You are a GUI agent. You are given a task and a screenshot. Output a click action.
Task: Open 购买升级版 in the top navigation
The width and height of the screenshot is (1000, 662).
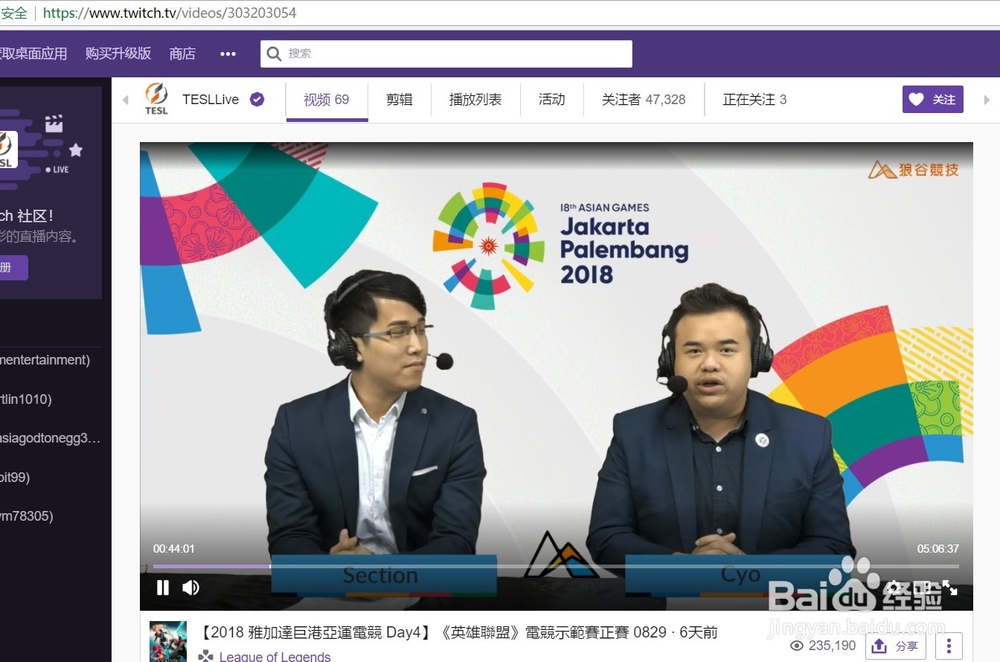click(118, 54)
